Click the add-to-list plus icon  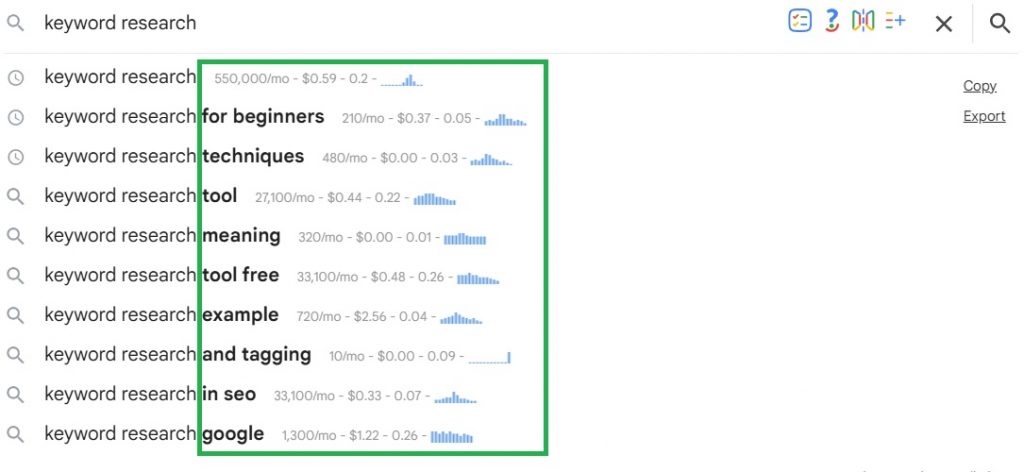(x=895, y=22)
